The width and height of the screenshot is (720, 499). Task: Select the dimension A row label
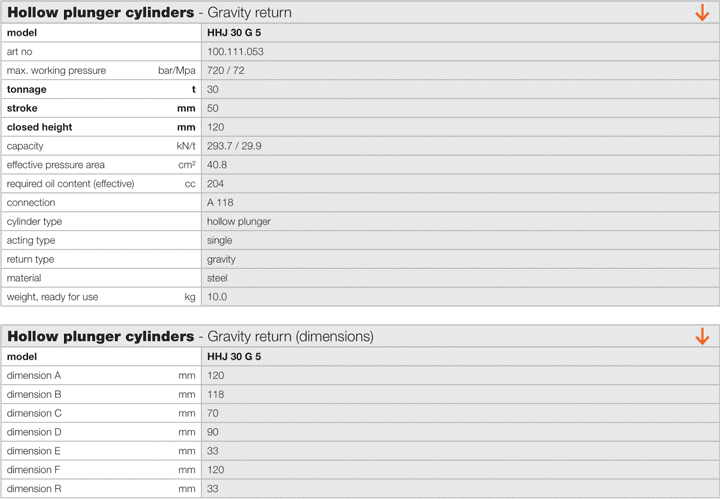tap(34, 375)
